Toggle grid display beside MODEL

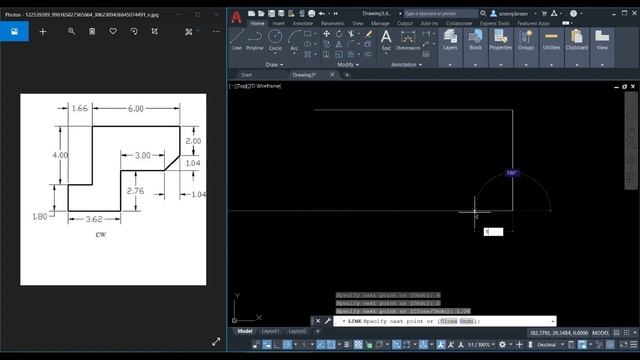click(x=617, y=333)
